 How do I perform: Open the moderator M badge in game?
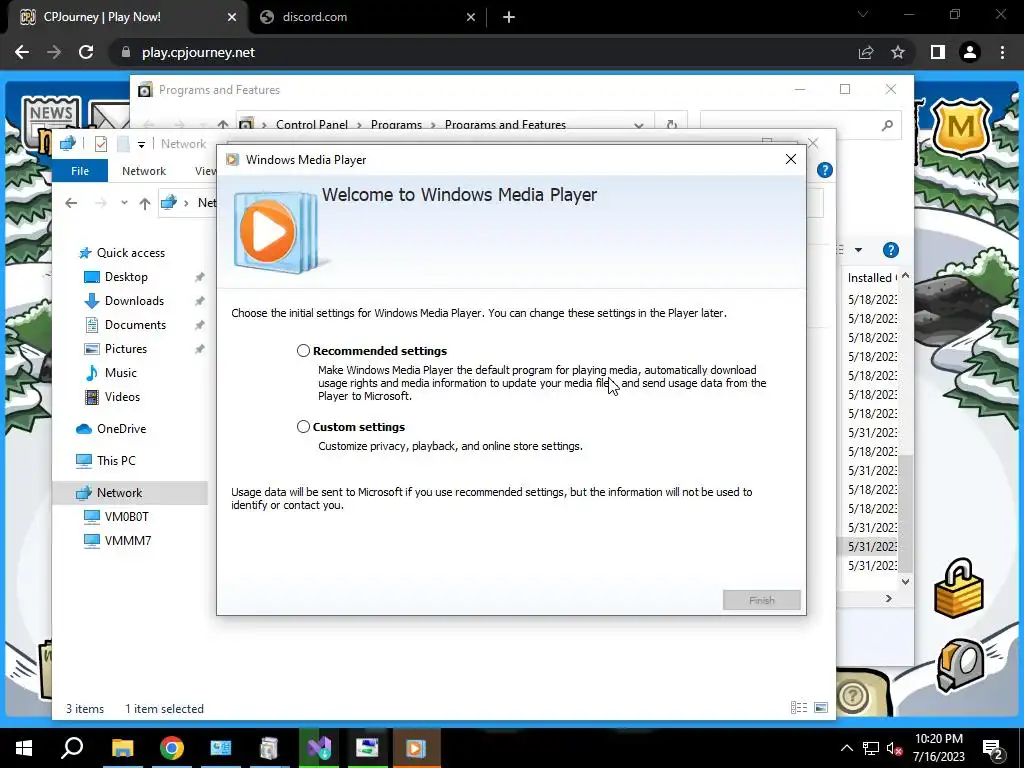(x=960, y=127)
